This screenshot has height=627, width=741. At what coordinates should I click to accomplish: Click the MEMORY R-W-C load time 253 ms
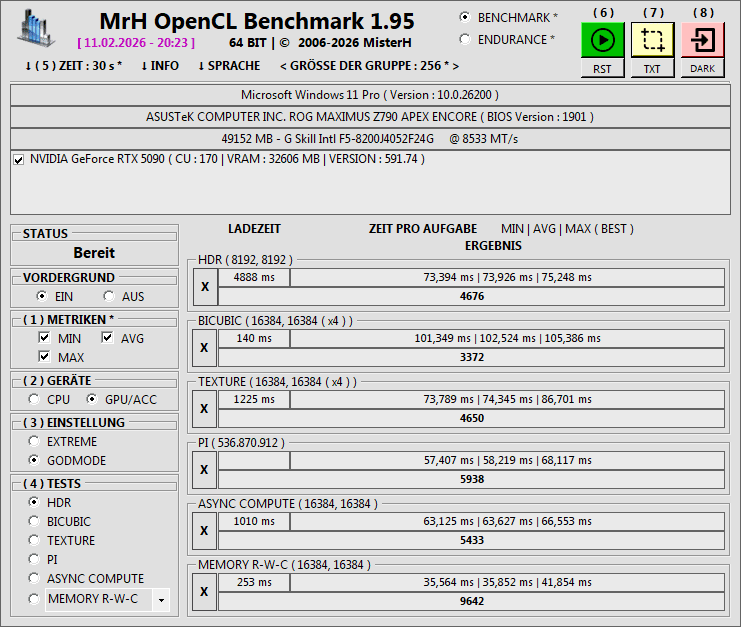pyautogui.click(x=254, y=582)
